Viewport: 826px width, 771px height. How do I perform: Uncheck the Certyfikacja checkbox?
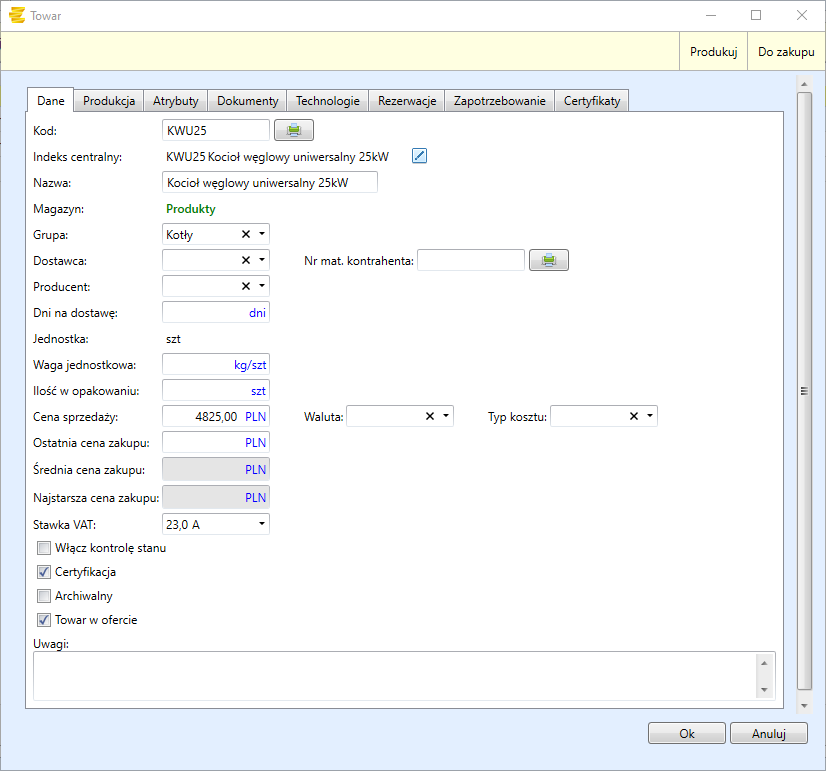click(x=44, y=572)
